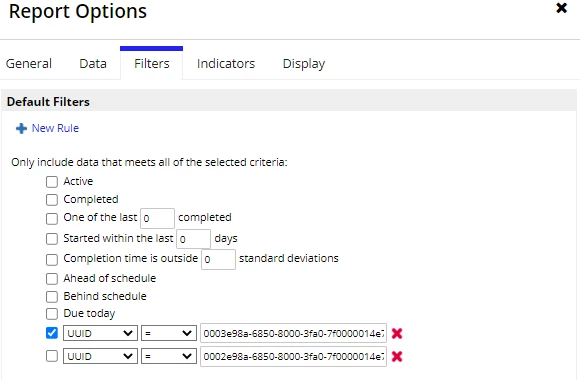
Task: Click the standard deviations number field
Action: (218, 259)
